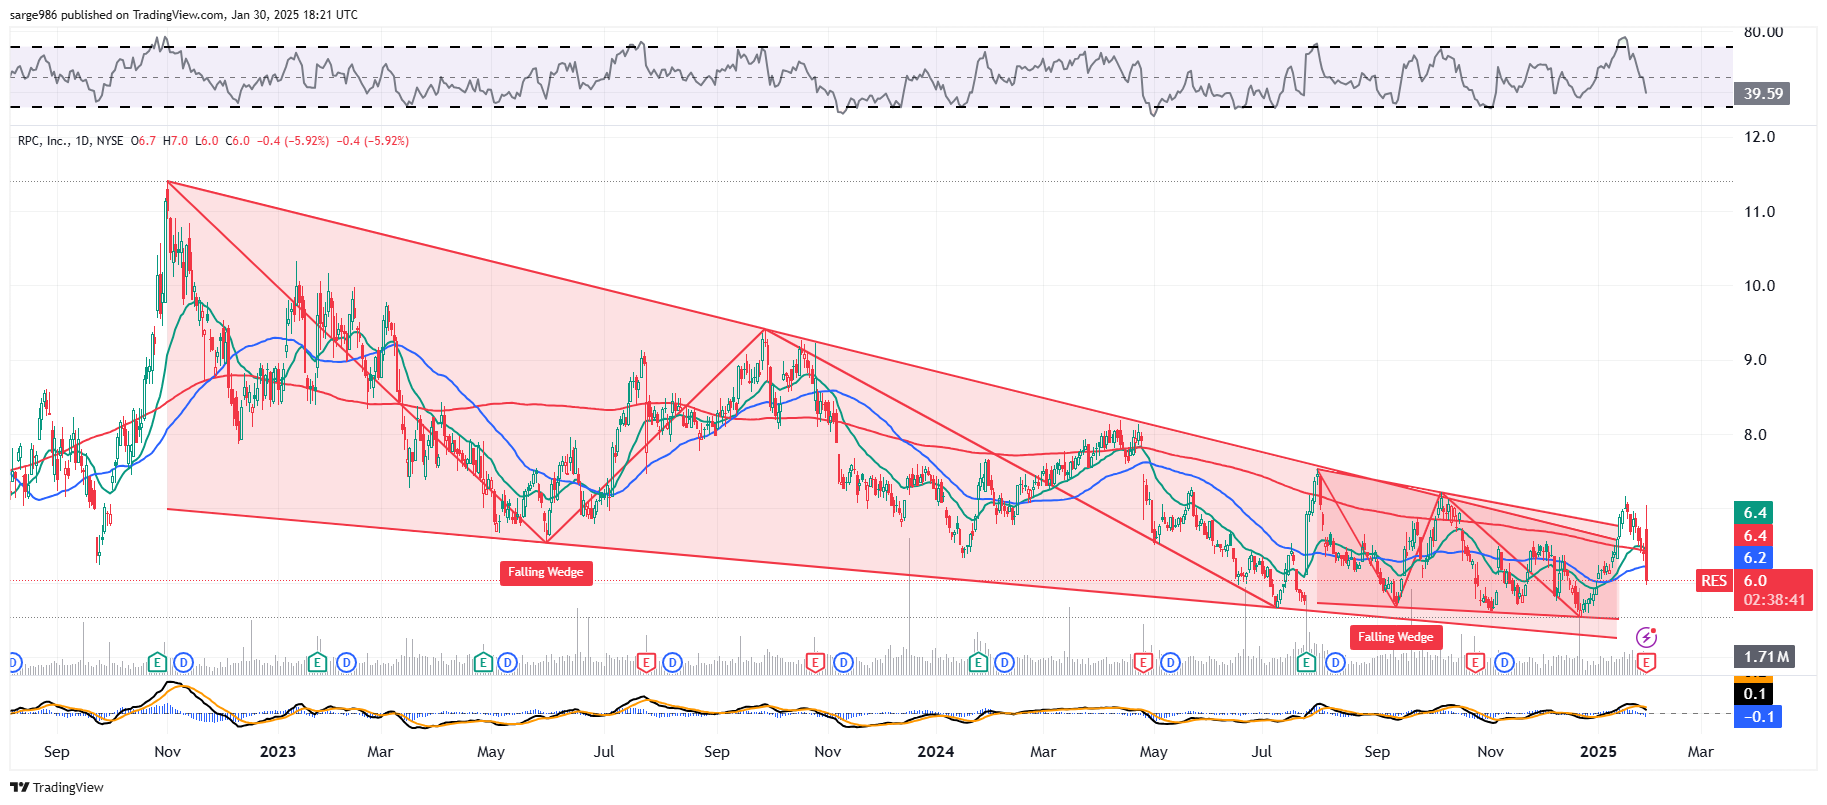Click the blue 6.2 moving average price label
1827x805 pixels.
(1755, 558)
